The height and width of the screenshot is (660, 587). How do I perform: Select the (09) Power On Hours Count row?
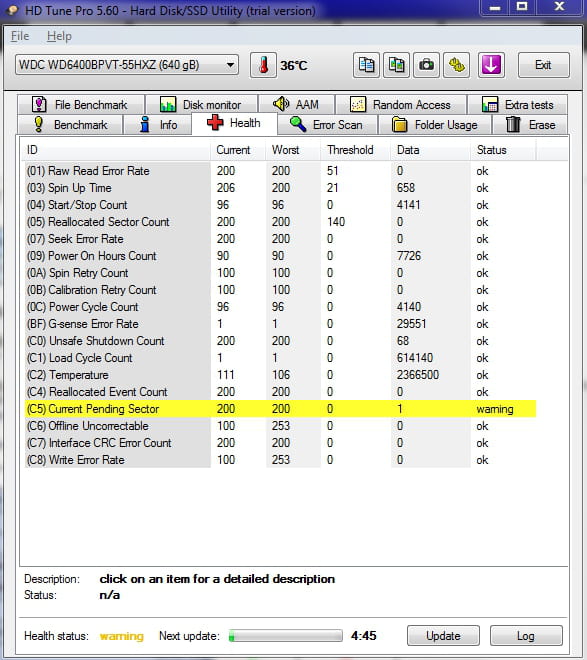(280, 256)
